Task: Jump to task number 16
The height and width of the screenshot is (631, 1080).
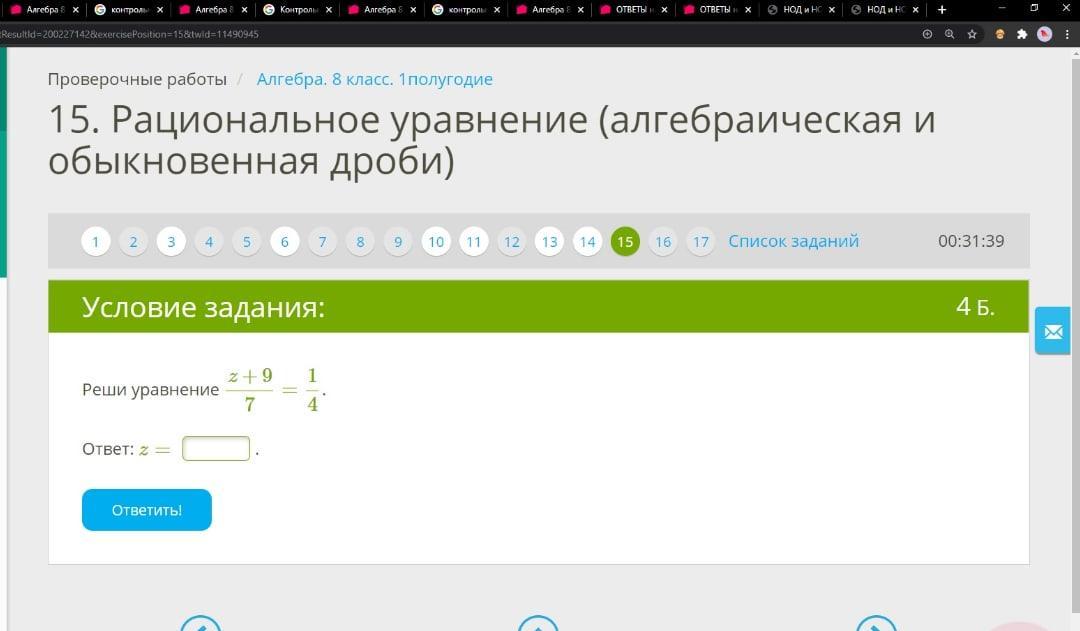Action: click(663, 242)
